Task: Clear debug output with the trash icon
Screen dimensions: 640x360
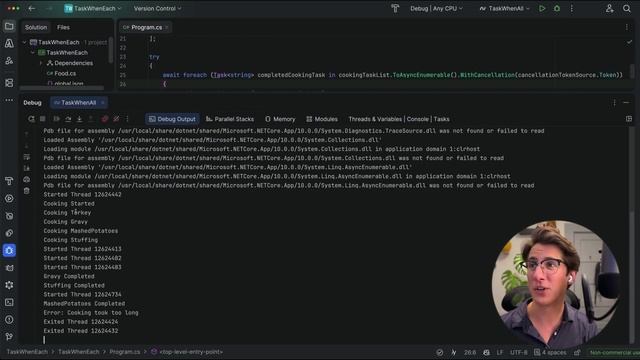Action: pos(27,191)
